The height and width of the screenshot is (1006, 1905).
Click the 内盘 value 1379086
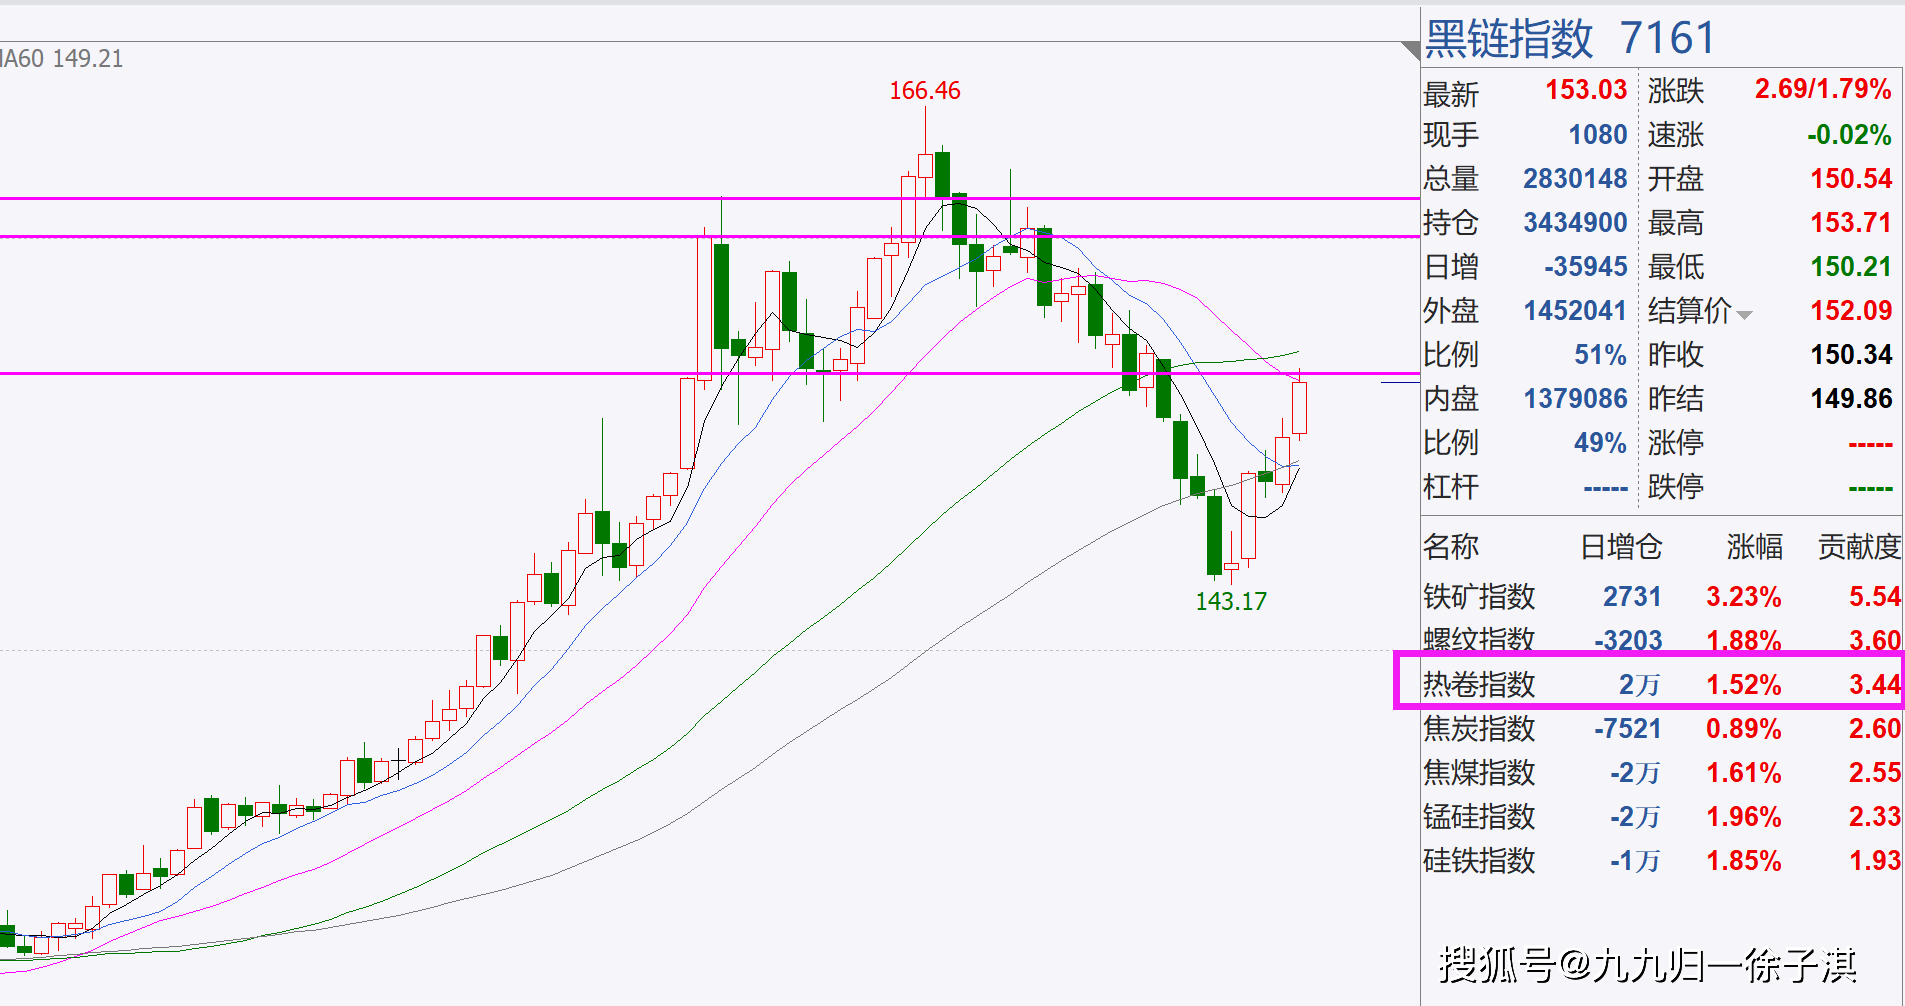coord(1575,399)
